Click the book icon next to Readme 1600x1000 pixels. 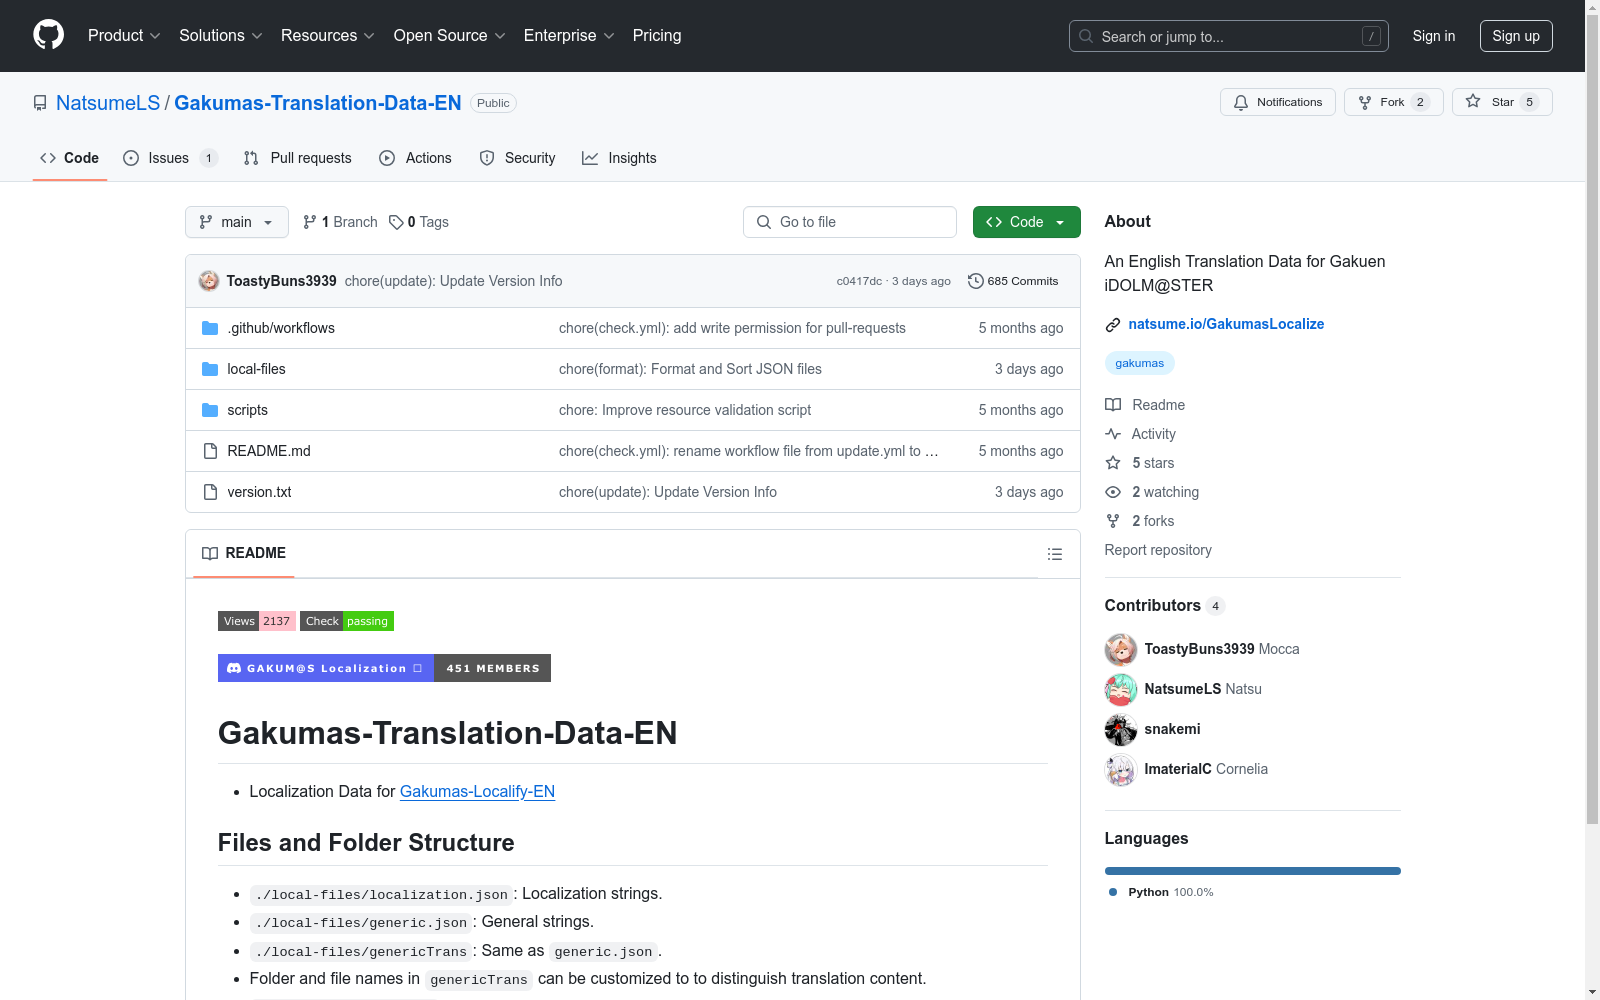pyautogui.click(x=1113, y=405)
